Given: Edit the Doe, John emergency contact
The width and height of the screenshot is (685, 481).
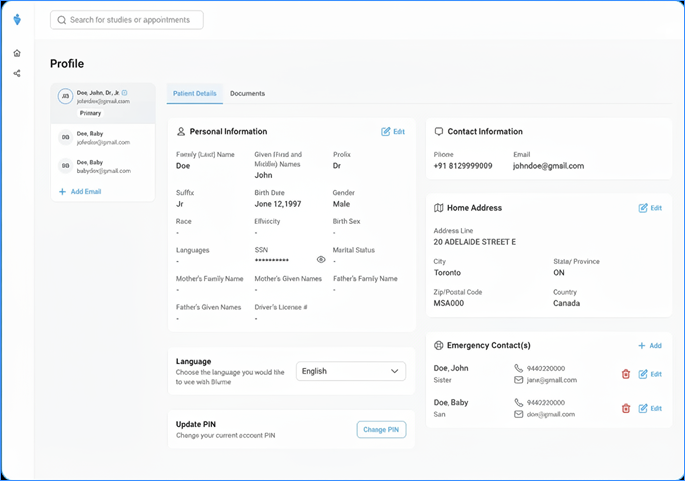Looking at the screenshot, I should coord(650,374).
